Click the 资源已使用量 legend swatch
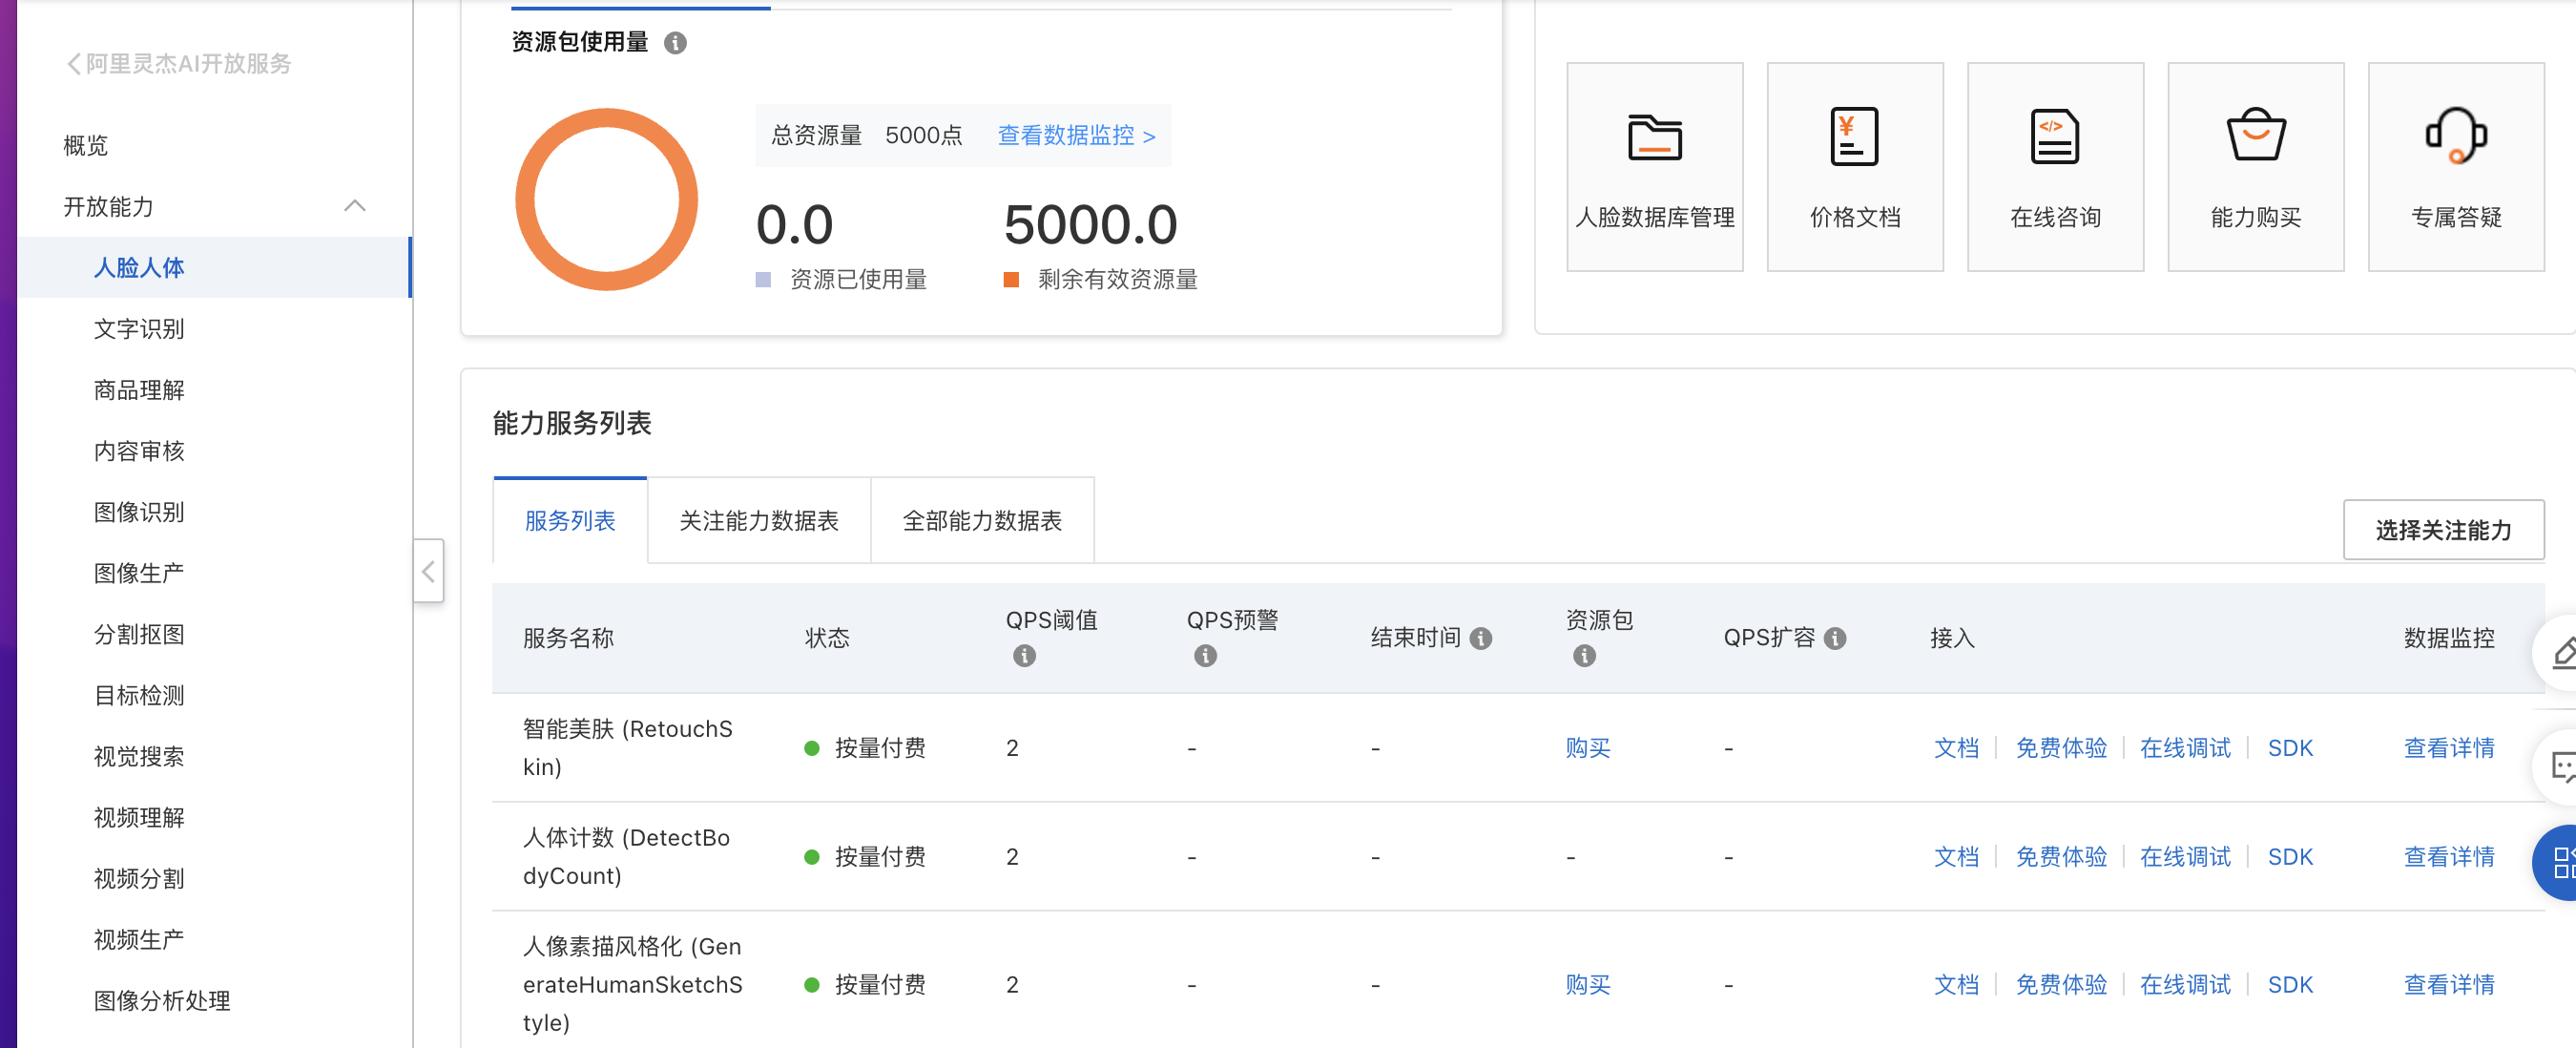The width and height of the screenshot is (2576, 1048). (763, 279)
